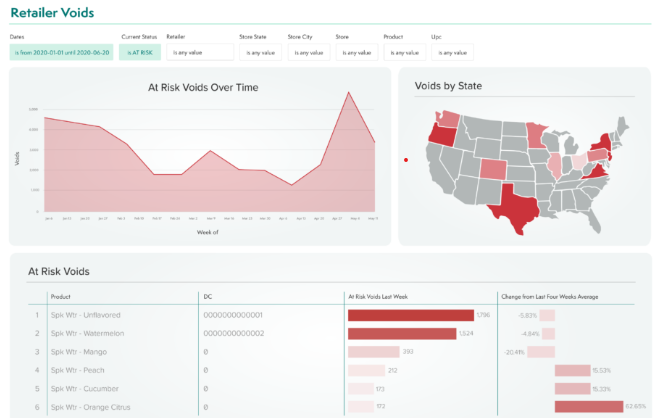The image size is (654, 418).
Task: Click the Store State filter field
Action: (x=260, y=52)
